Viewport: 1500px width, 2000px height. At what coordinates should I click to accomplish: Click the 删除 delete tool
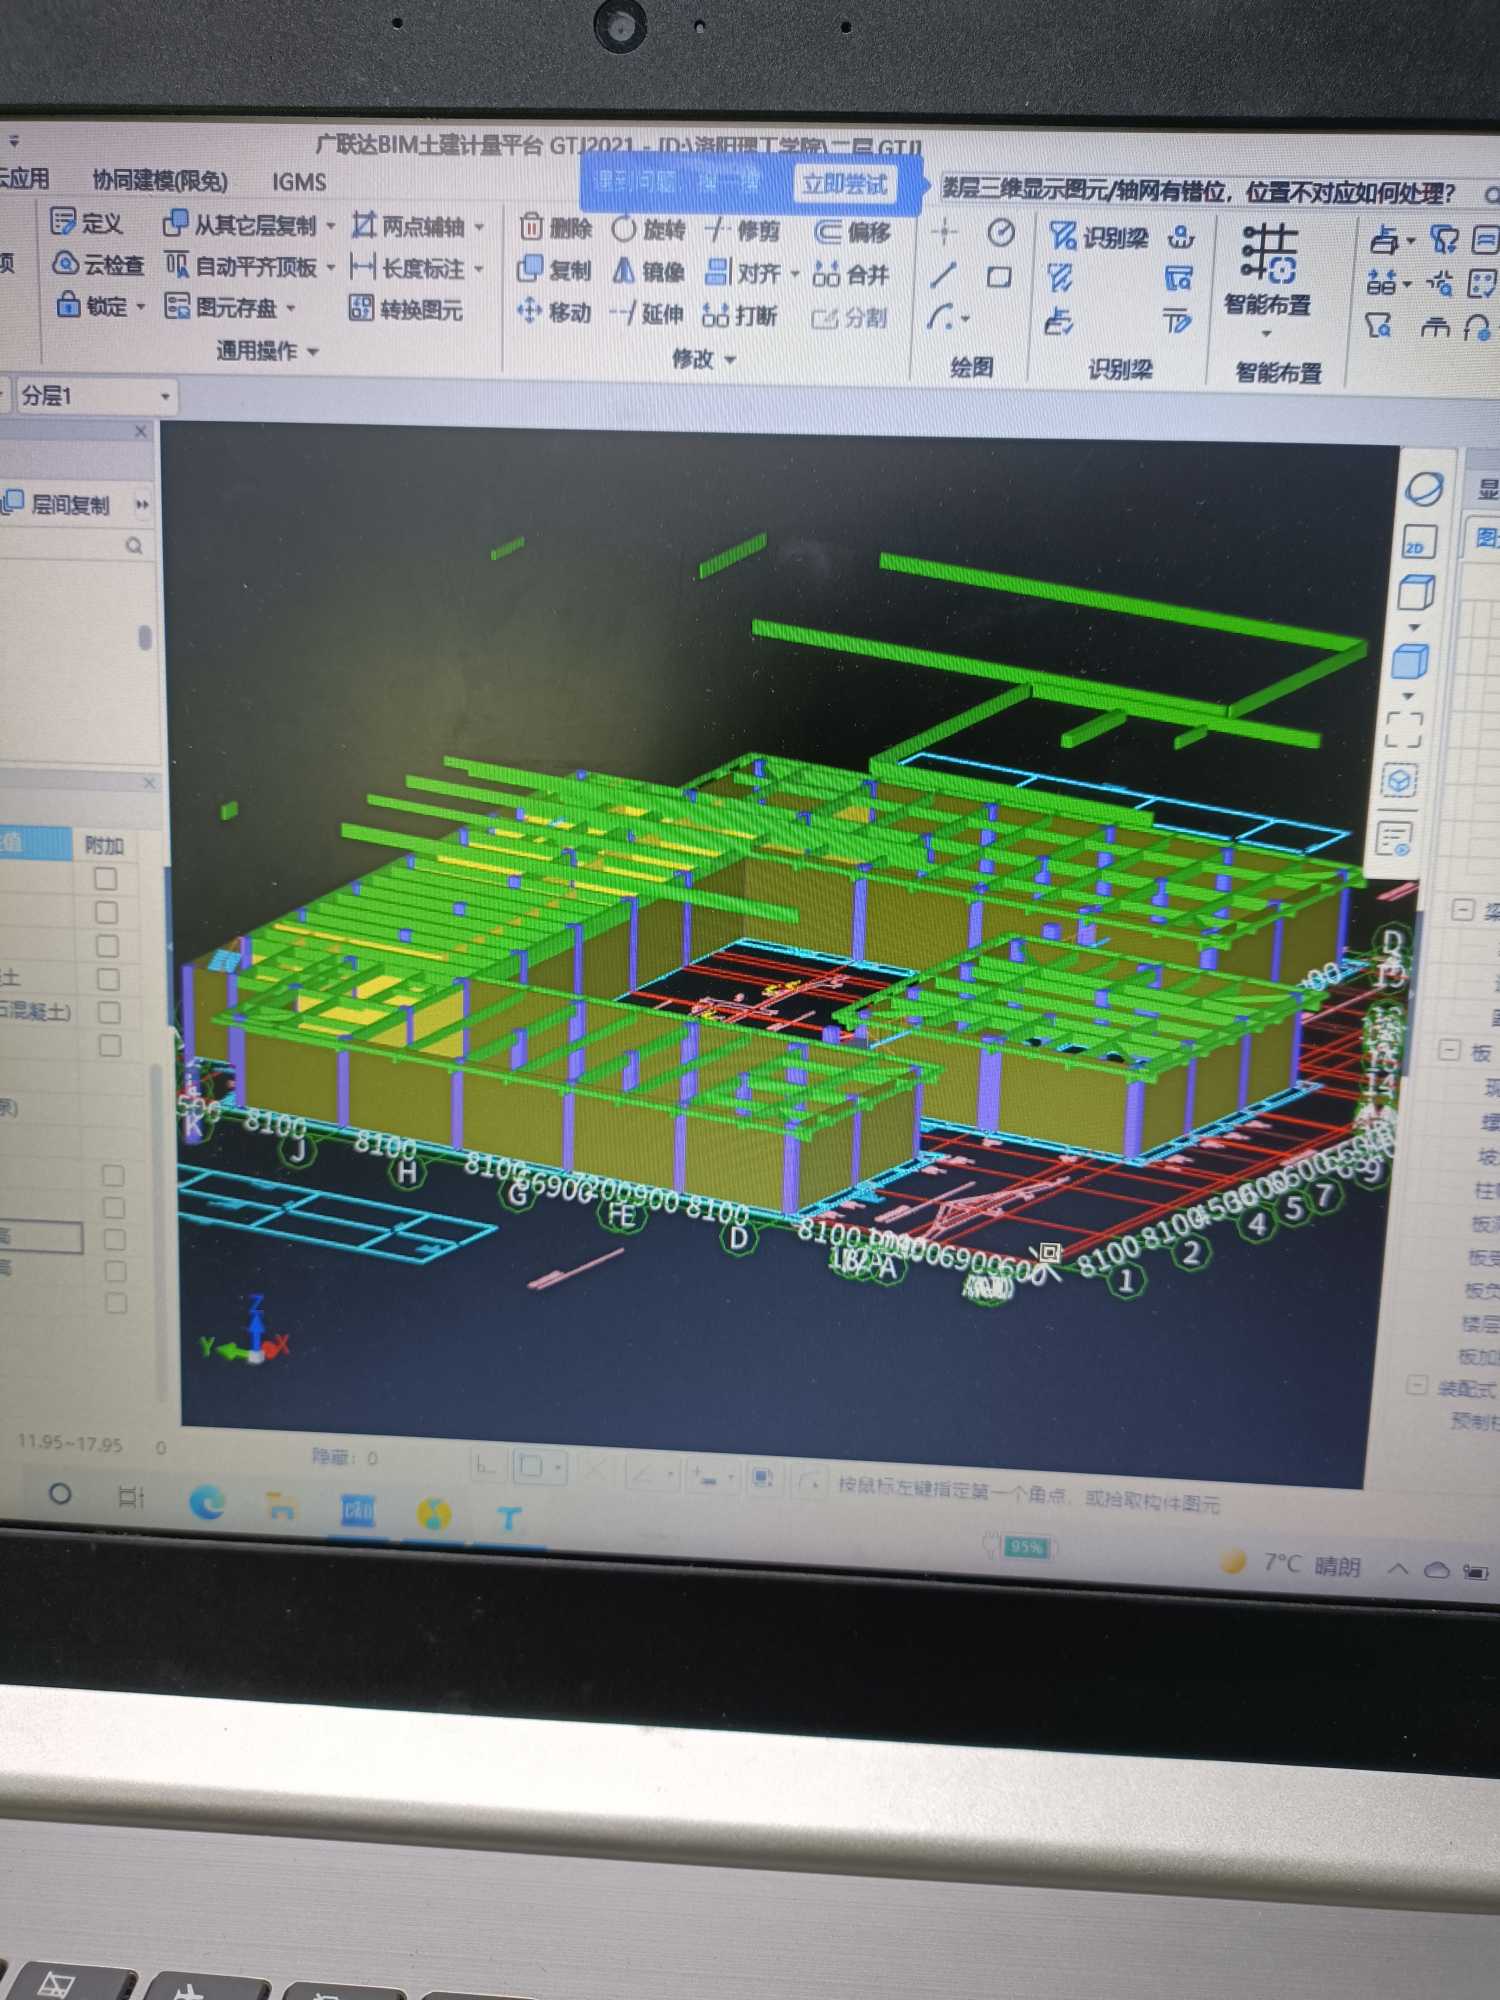pos(556,229)
